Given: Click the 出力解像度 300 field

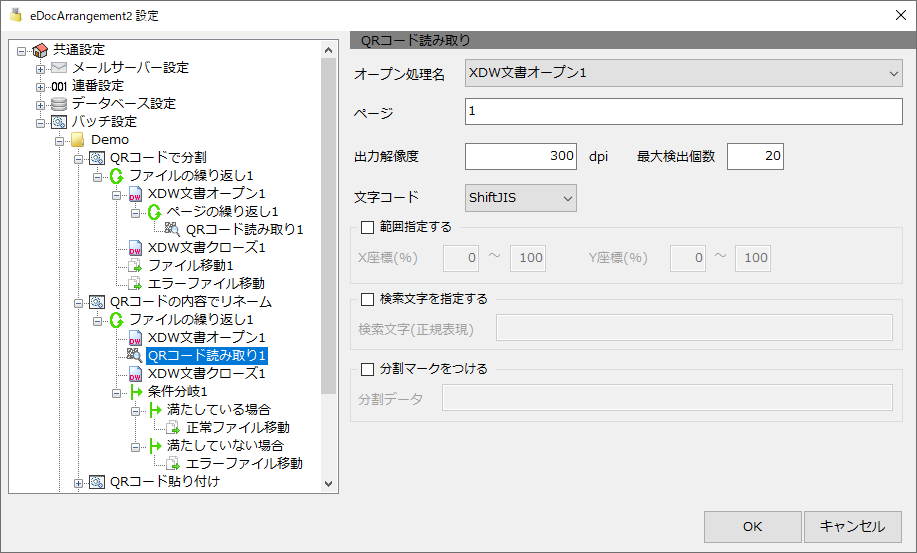Looking at the screenshot, I should coord(520,156).
